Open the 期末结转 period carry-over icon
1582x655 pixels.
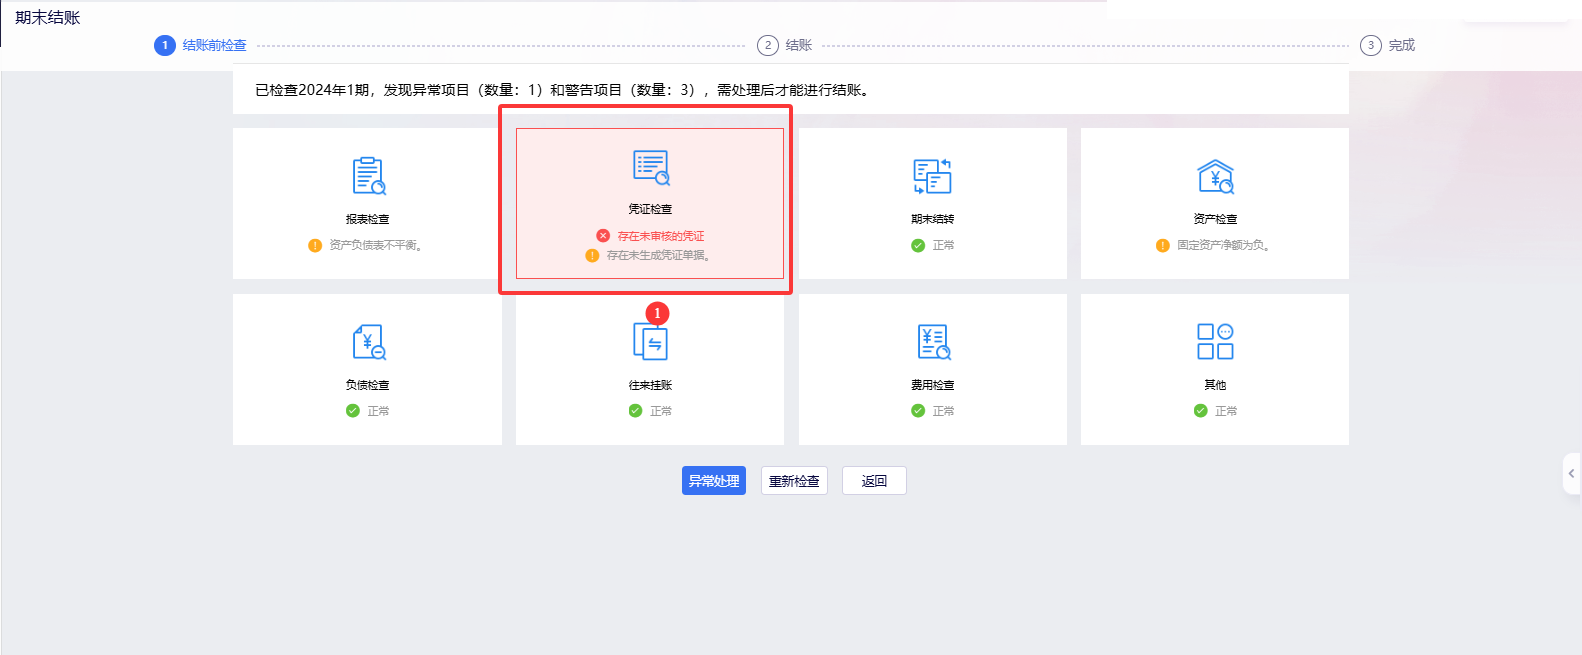click(932, 176)
